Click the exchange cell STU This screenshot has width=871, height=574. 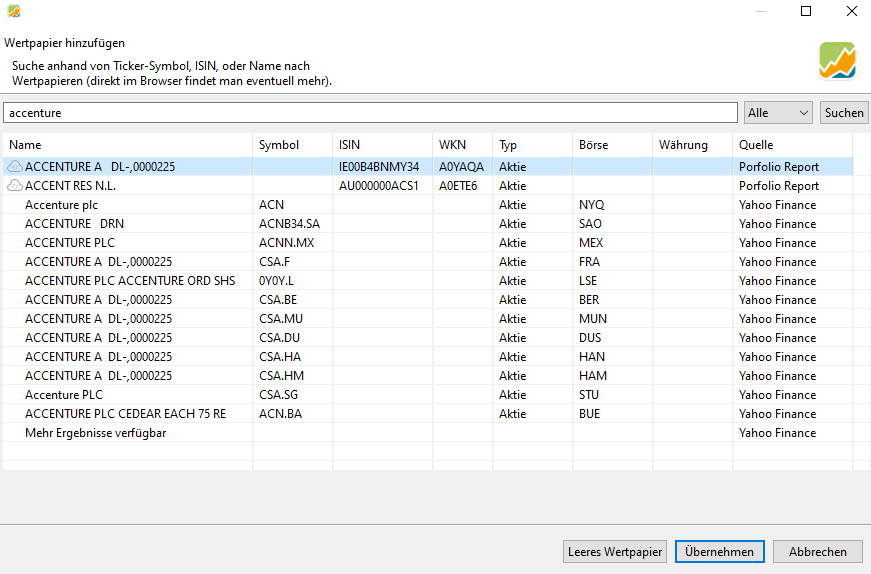click(x=589, y=395)
